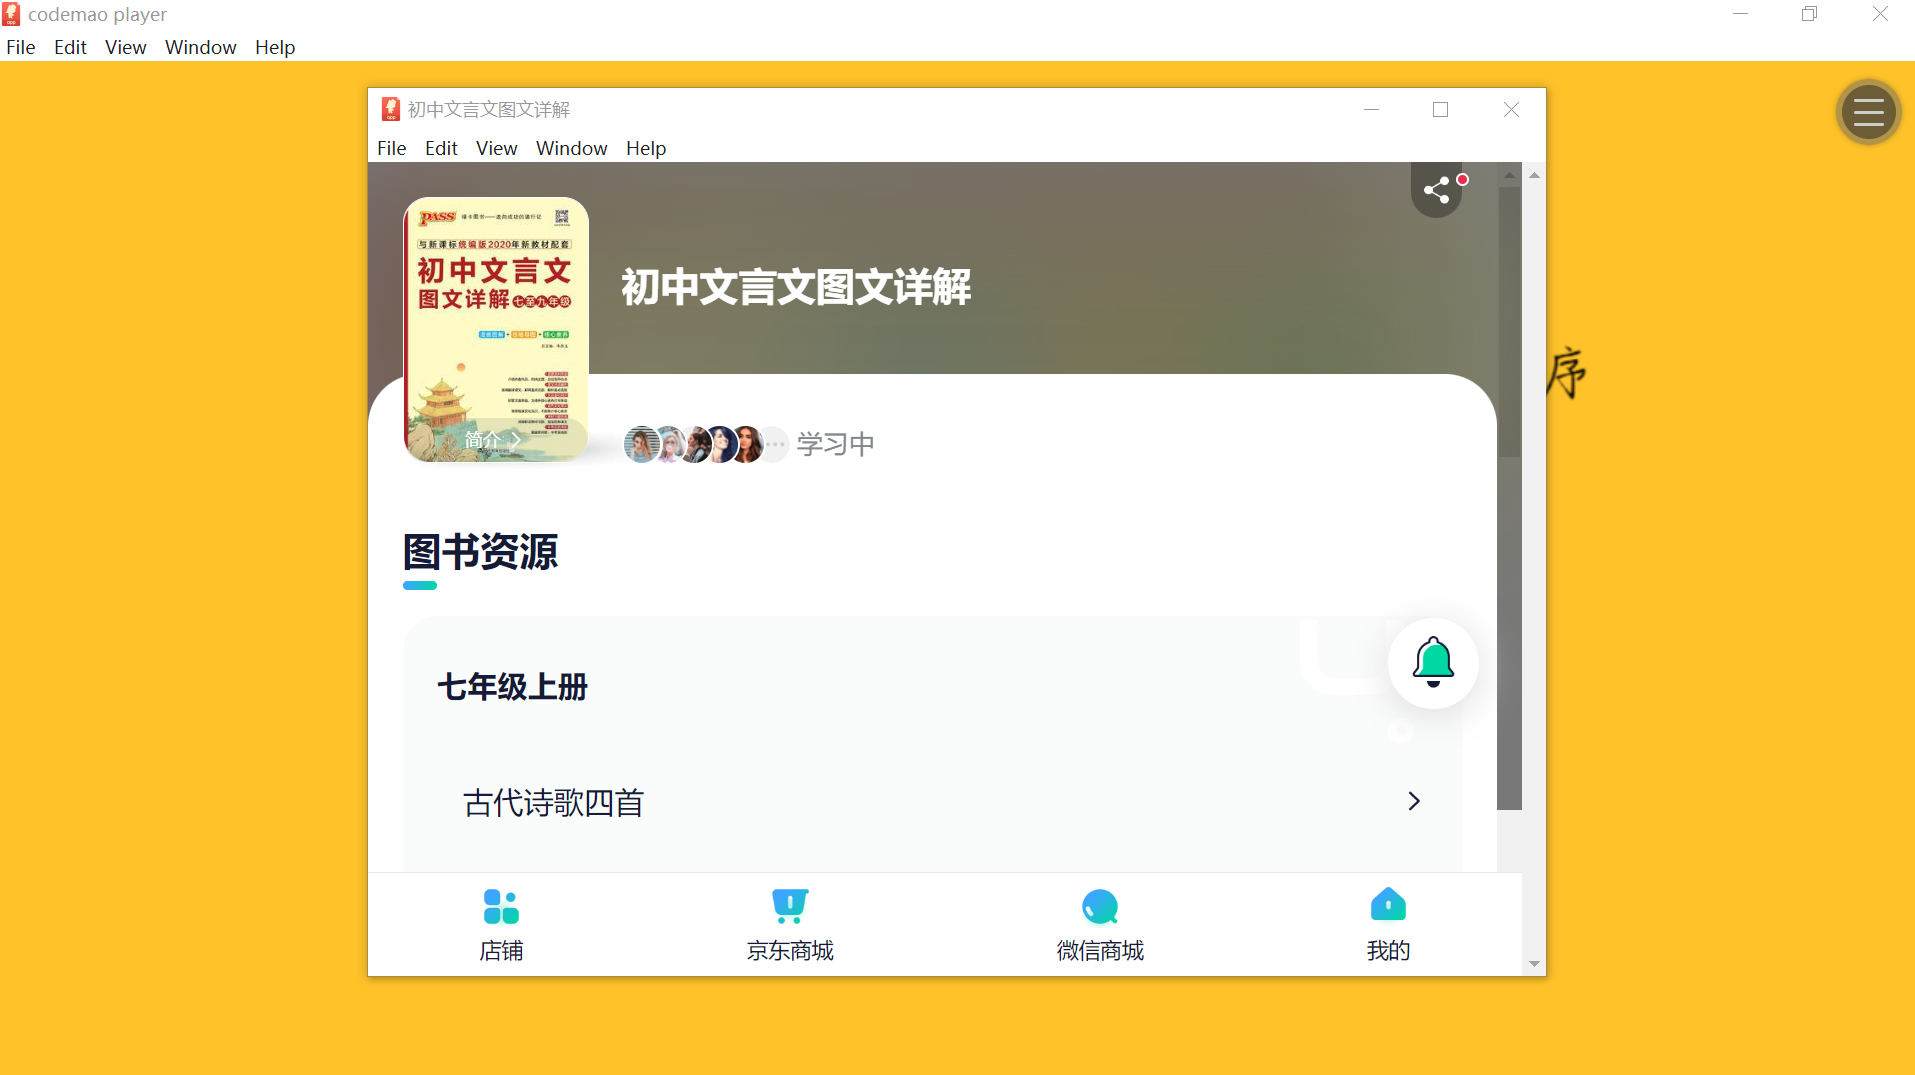Viewport: 1915px width, 1075px height.
Task: Open the codemao player View menu
Action: [126, 47]
